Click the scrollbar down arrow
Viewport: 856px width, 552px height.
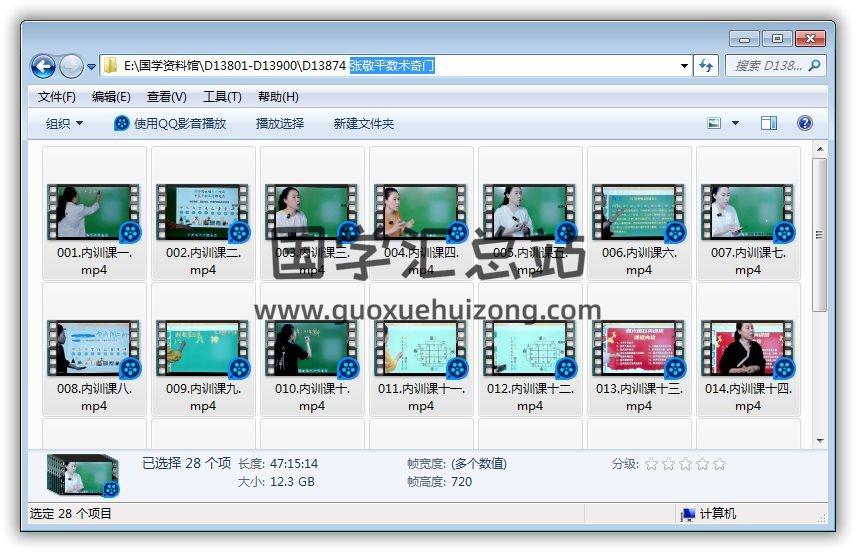[x=819, y=441]
